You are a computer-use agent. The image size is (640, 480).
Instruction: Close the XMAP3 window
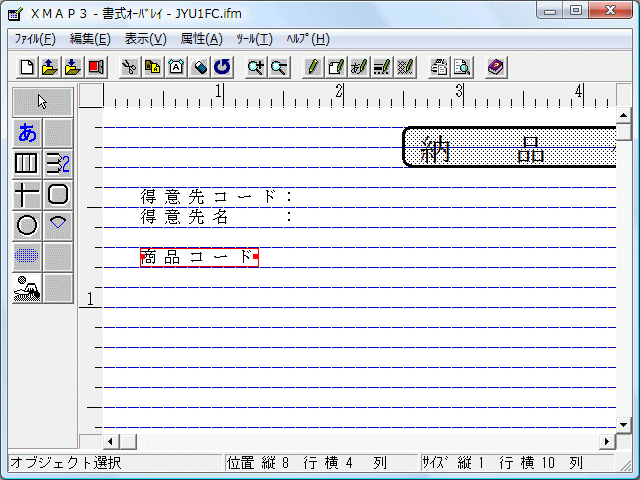tap(610, 11)
